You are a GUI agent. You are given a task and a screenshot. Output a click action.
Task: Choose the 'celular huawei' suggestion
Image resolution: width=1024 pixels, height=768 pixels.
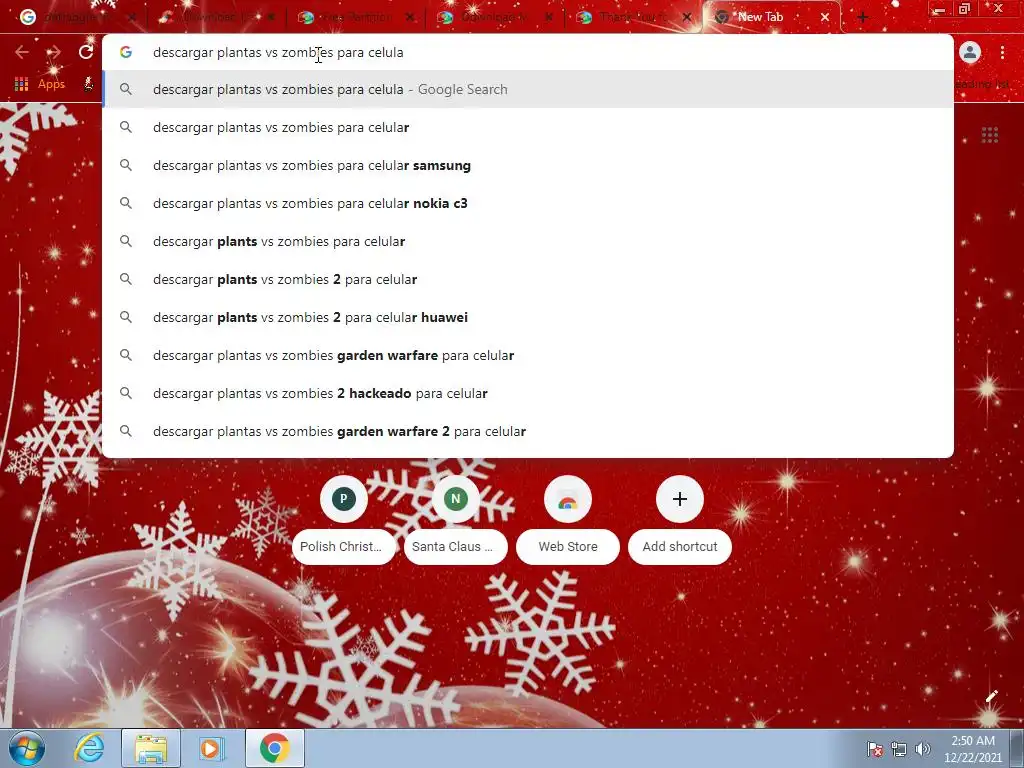(528, 317)
